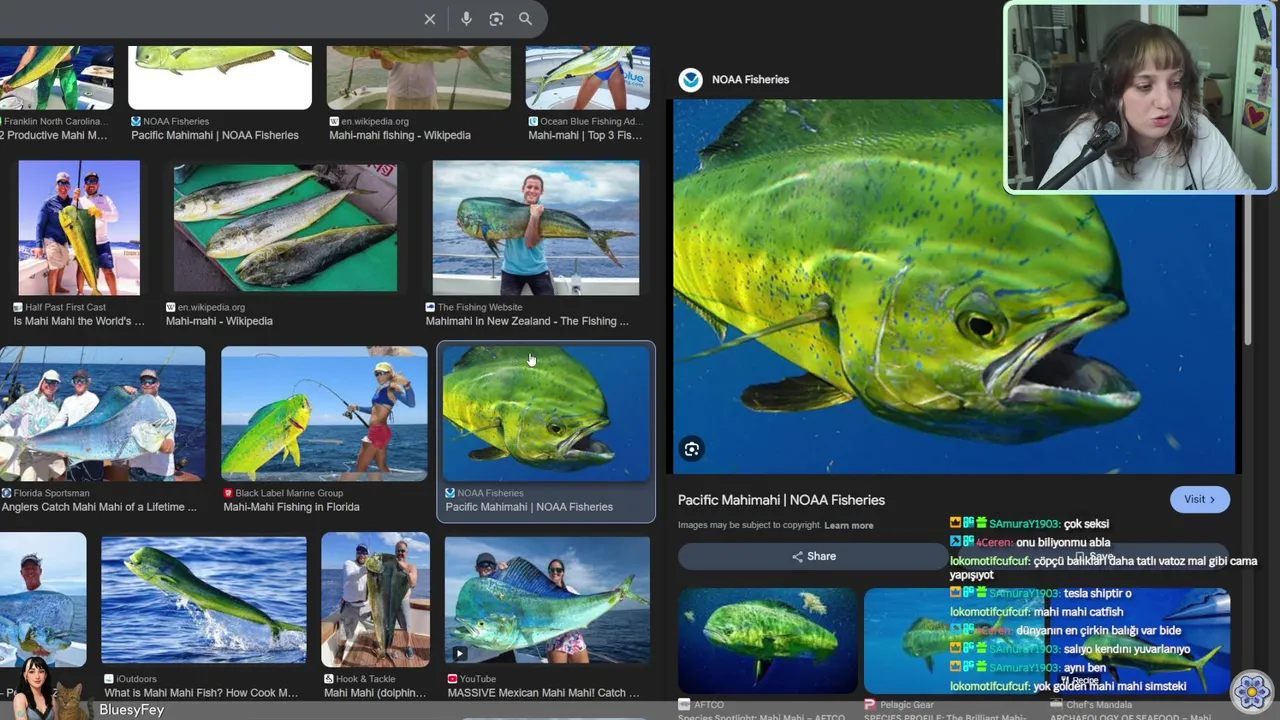Click the Google search input field

[x=205, y=19]
